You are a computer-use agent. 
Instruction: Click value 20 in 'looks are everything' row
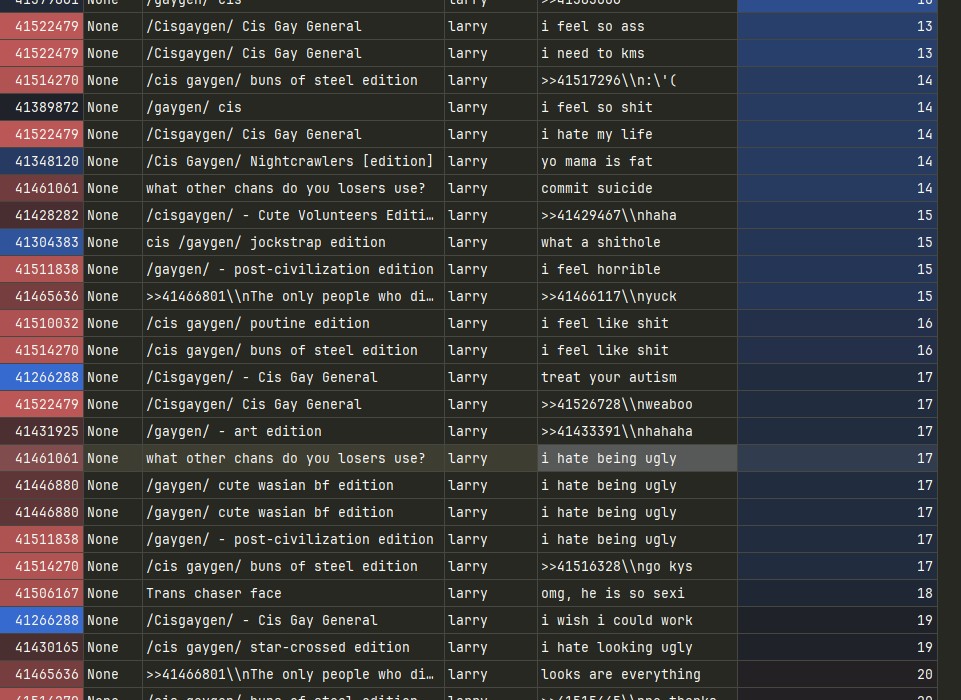(837, 674)
